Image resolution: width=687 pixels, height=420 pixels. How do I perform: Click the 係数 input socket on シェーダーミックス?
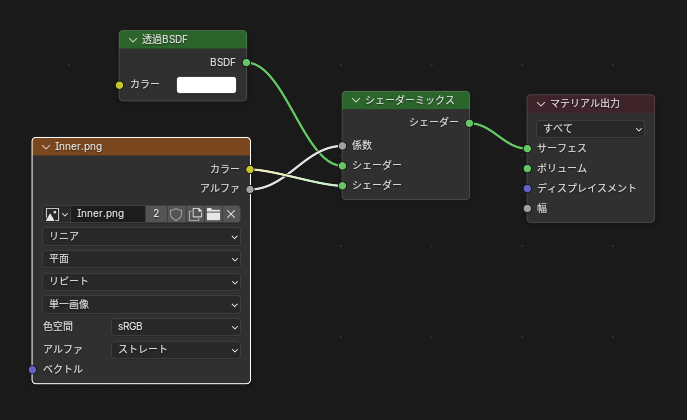[x=342, y=146]
